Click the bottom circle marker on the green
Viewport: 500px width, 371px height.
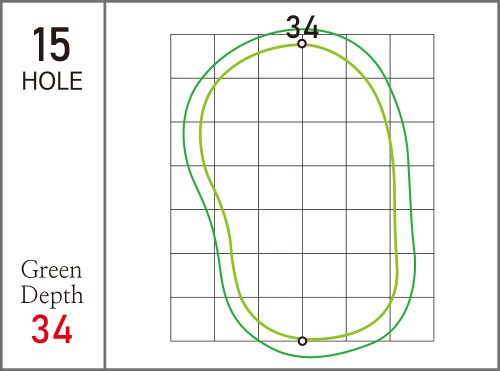click(x=302, y=341)
